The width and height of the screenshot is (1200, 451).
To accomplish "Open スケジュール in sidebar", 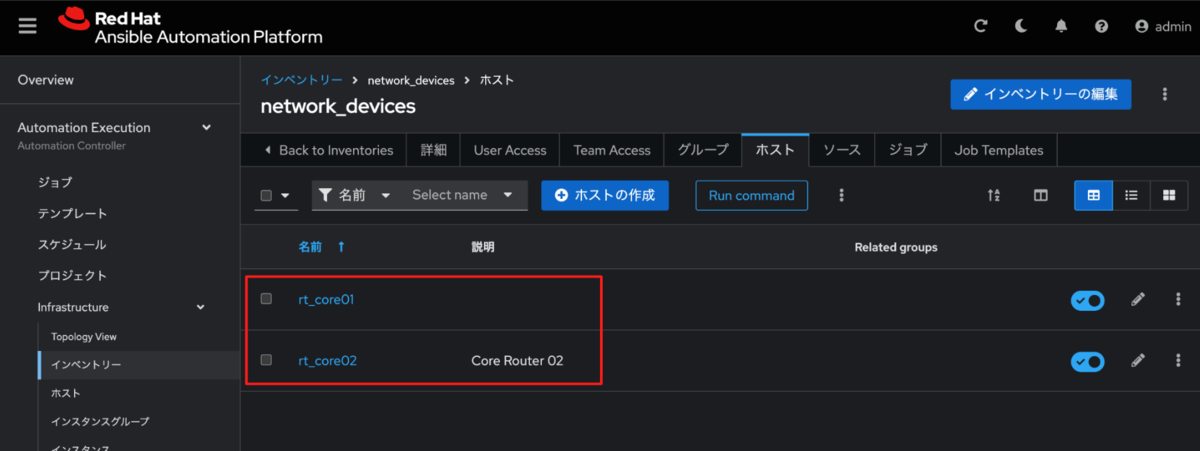I will tap(72, 244).
